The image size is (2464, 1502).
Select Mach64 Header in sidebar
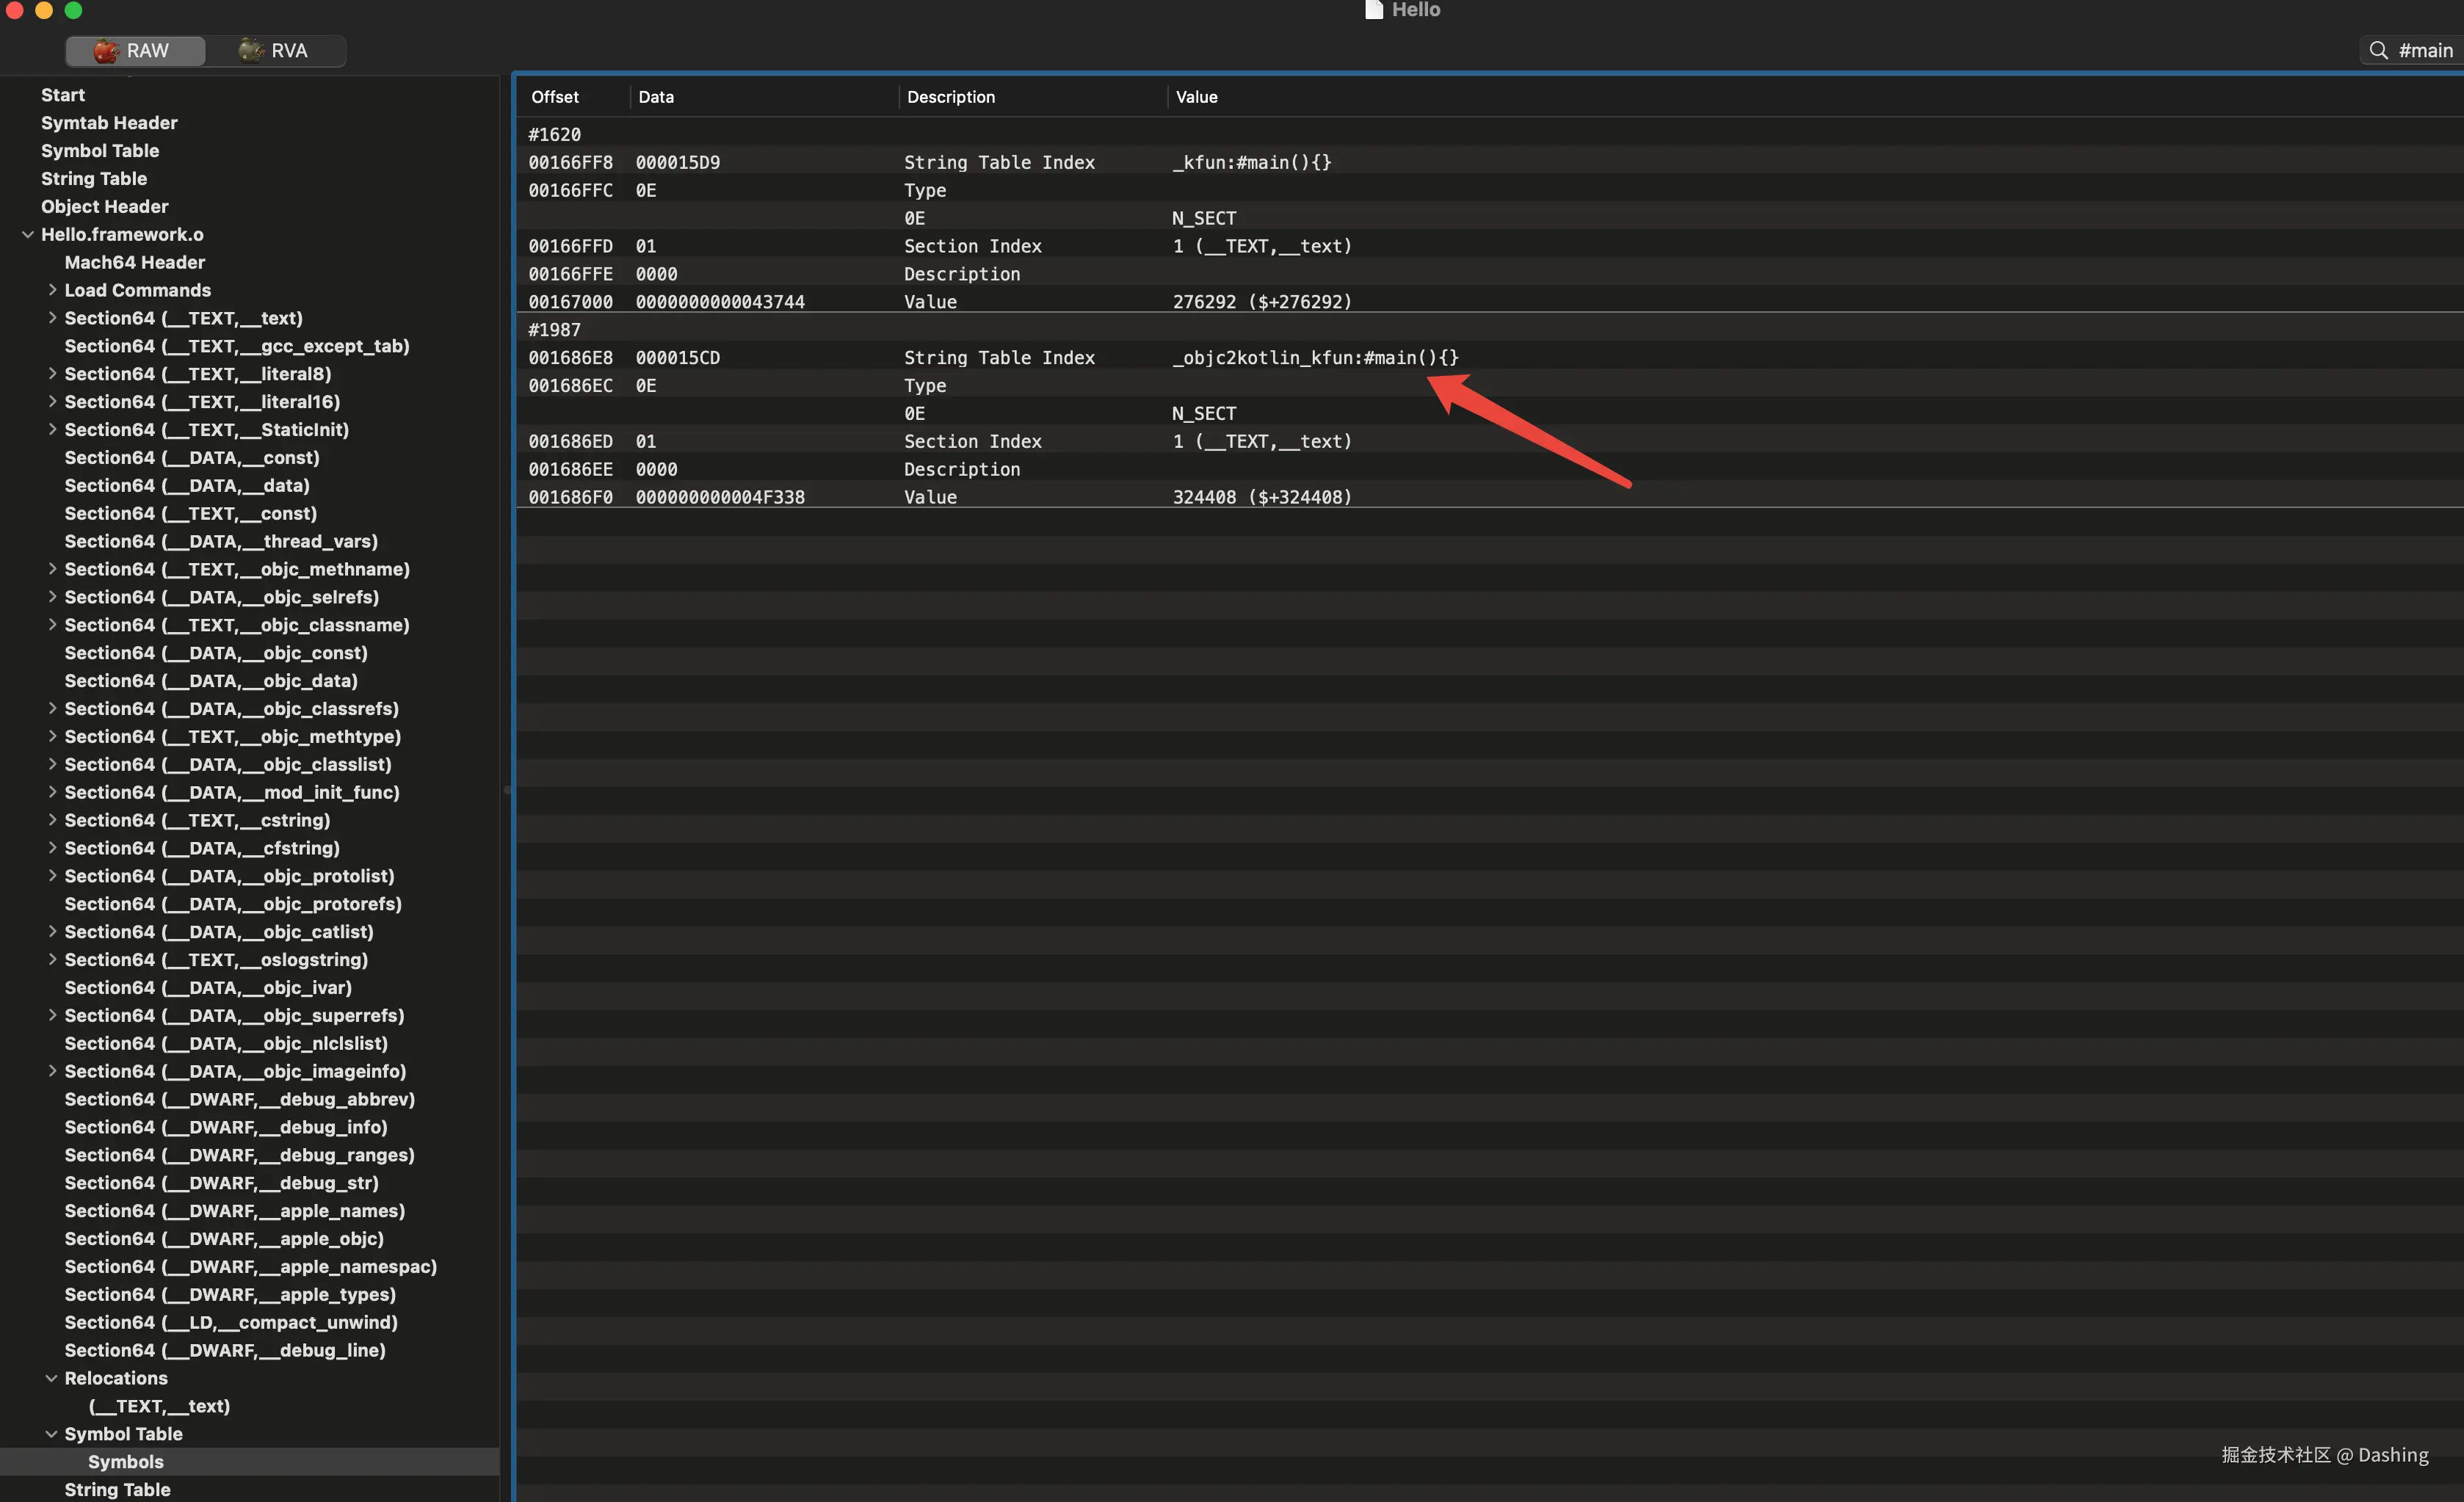135,262
